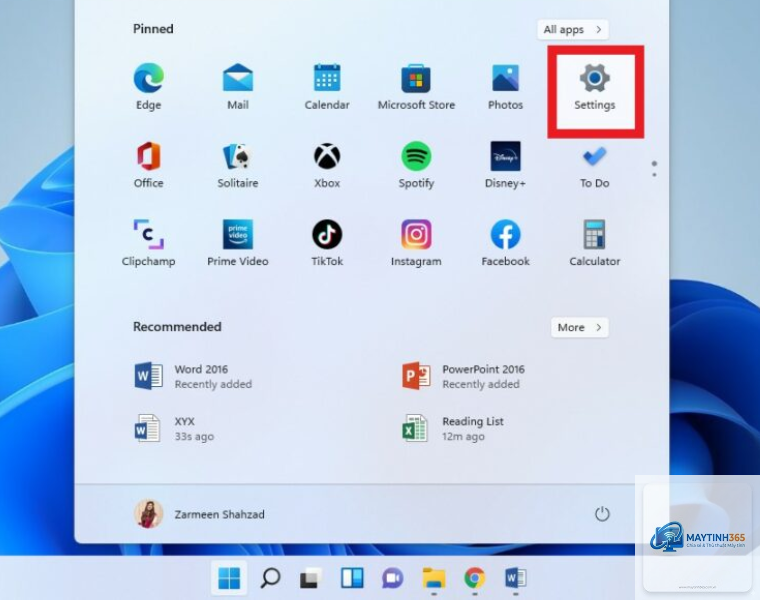The width and height of the screenshot is (760, 600).
Task: Open the Calculator app
Action: point(595,243)
